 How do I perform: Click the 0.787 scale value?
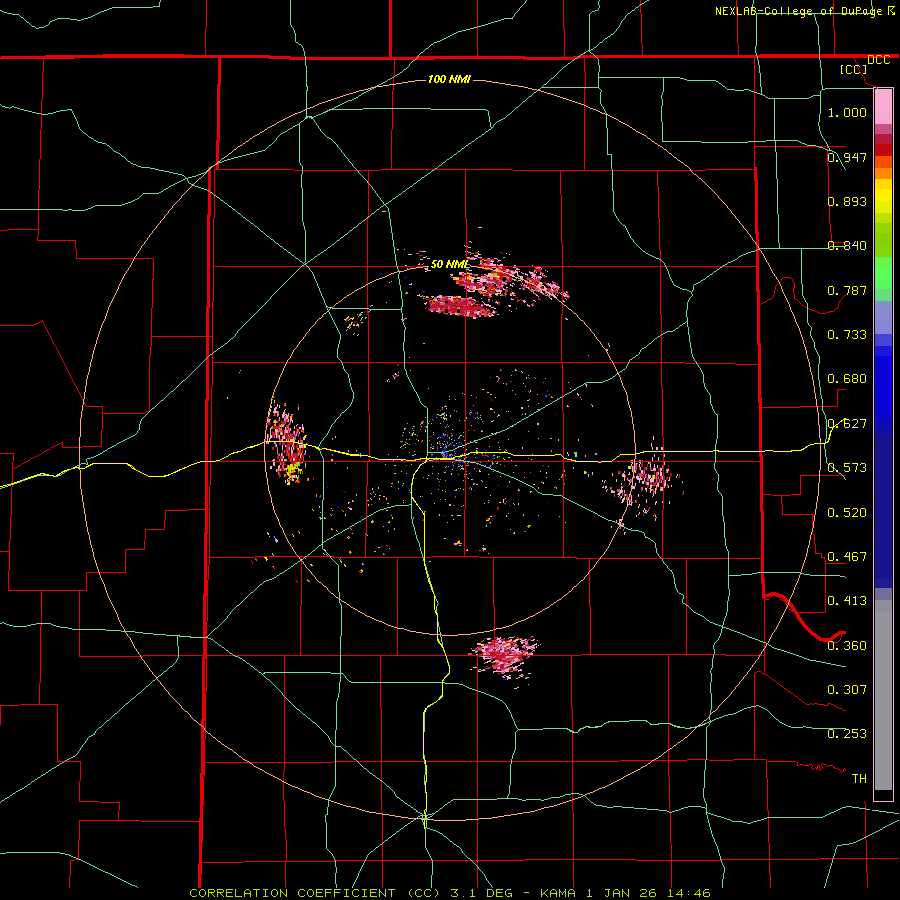click(x=847, y=290)
